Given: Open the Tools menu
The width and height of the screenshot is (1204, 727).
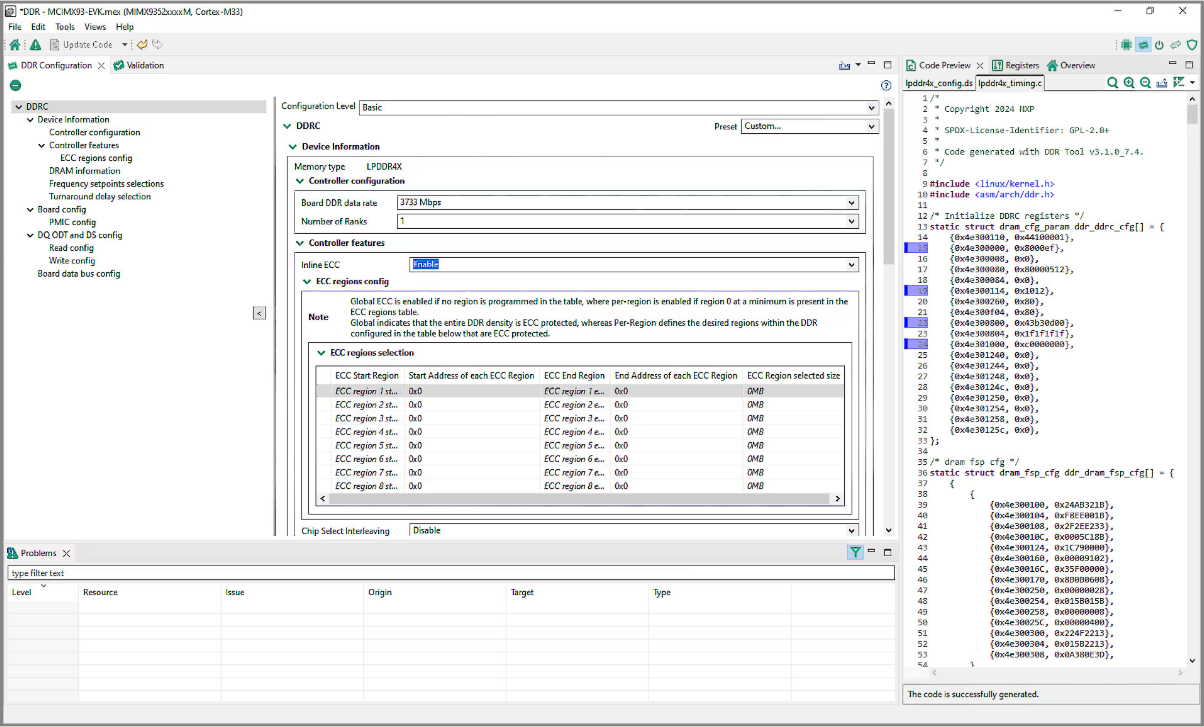Looking at the screenshot, I should 64,27.
